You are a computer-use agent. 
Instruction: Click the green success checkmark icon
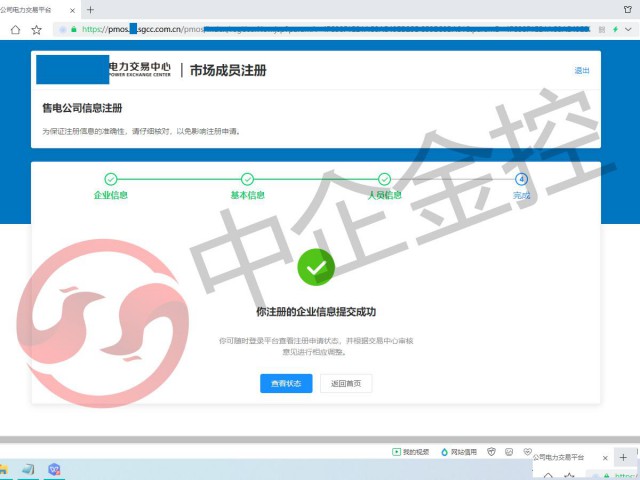pos(316,267)
